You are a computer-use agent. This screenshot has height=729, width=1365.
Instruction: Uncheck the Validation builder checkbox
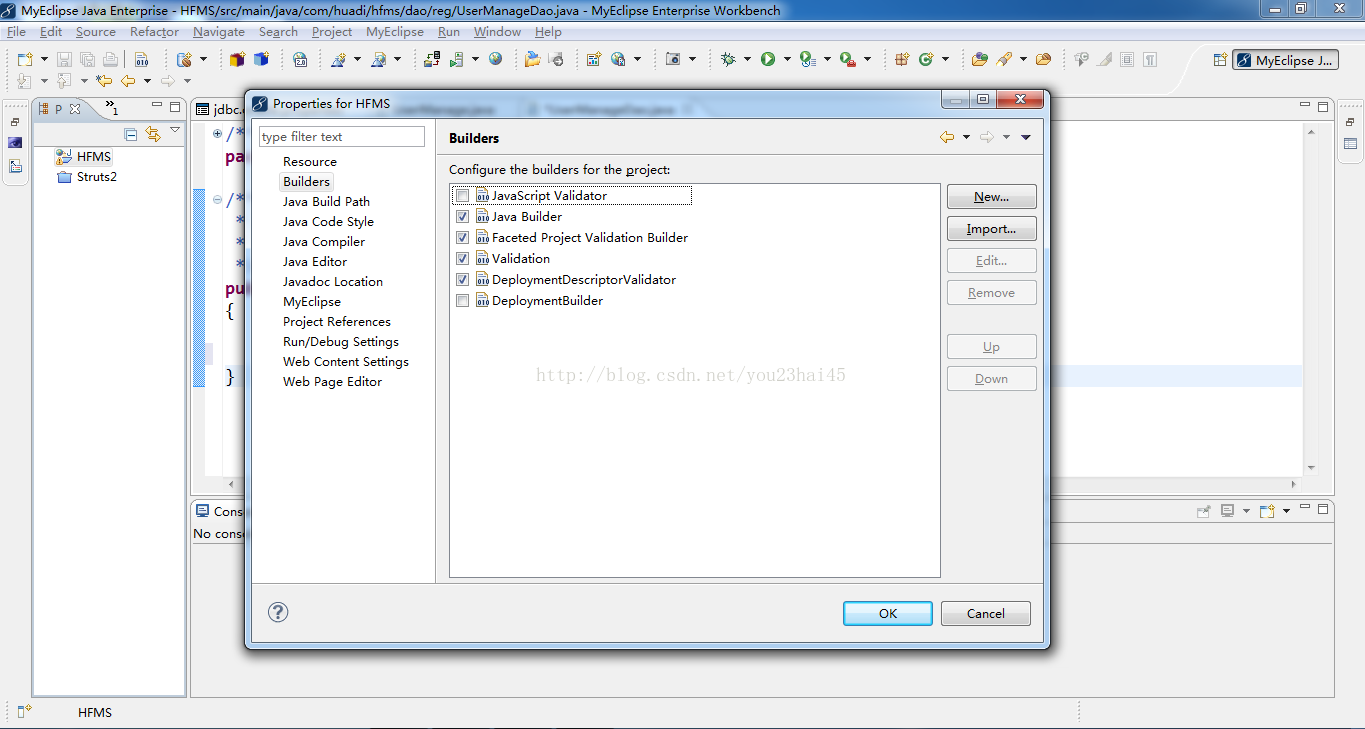tap(462, 259)
